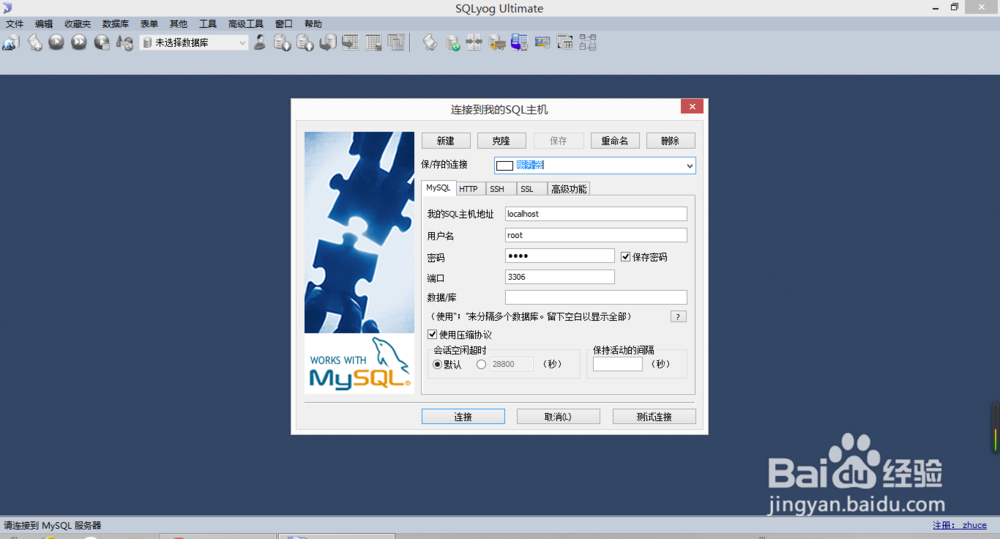Viewport: 1000px width, 539px height.
Task: Click the database synchronization icon
Action: [x=453, y=43]
